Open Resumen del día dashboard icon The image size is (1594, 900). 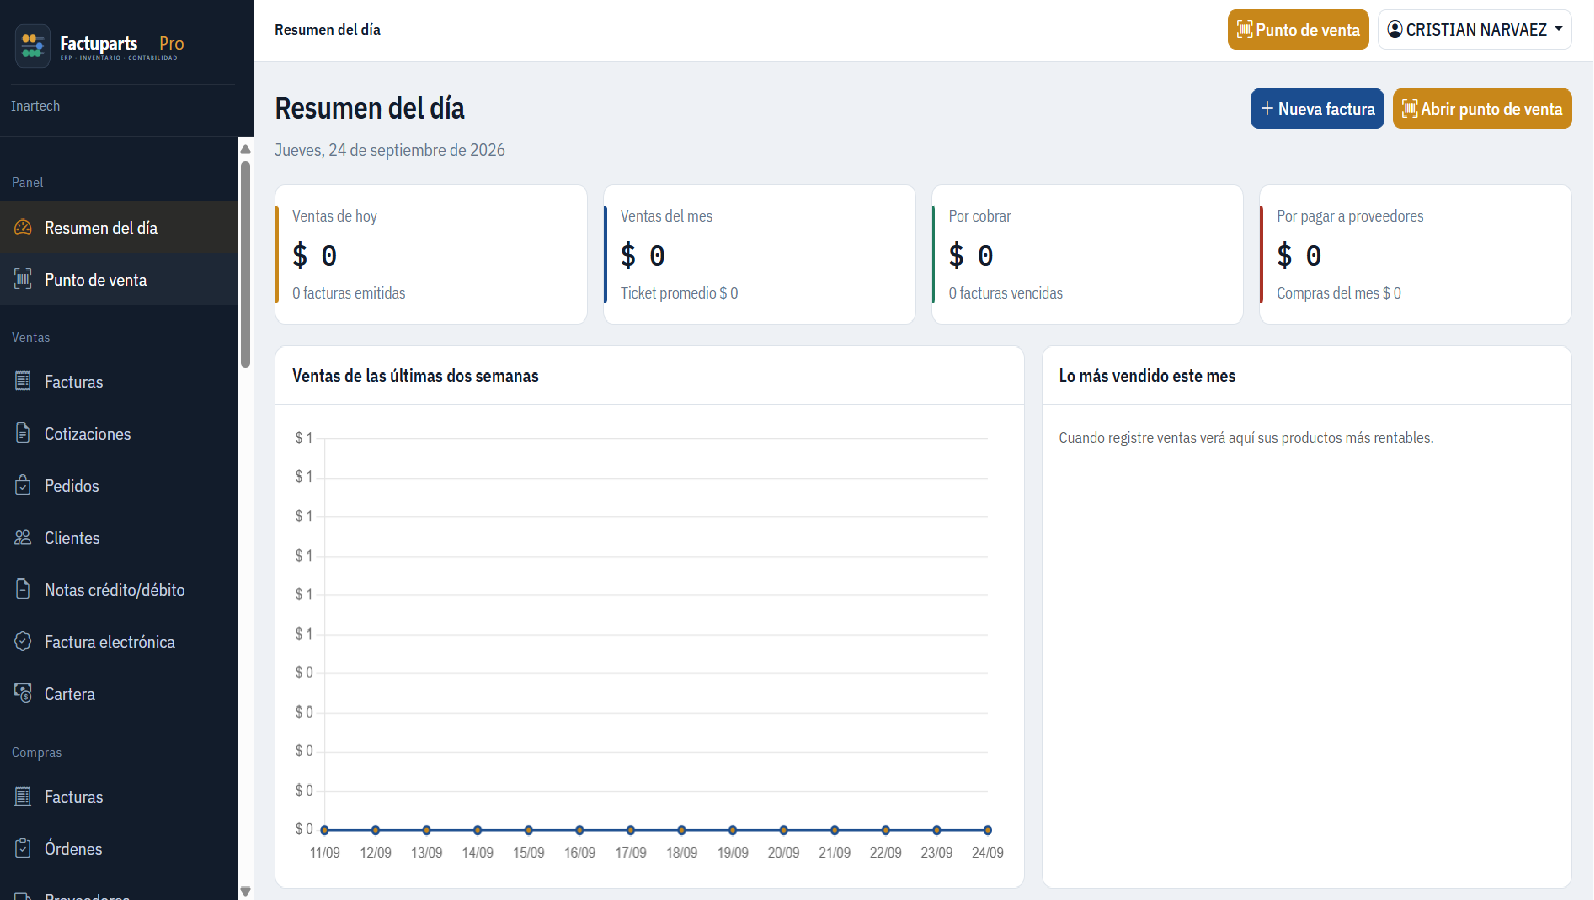tap(23, 228)
